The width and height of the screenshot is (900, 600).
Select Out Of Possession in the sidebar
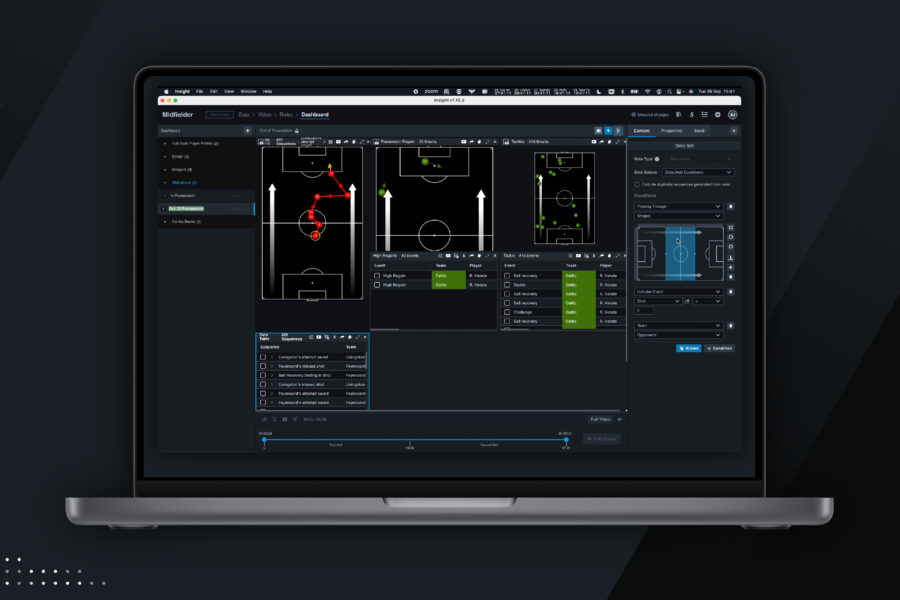coord(186,208)
